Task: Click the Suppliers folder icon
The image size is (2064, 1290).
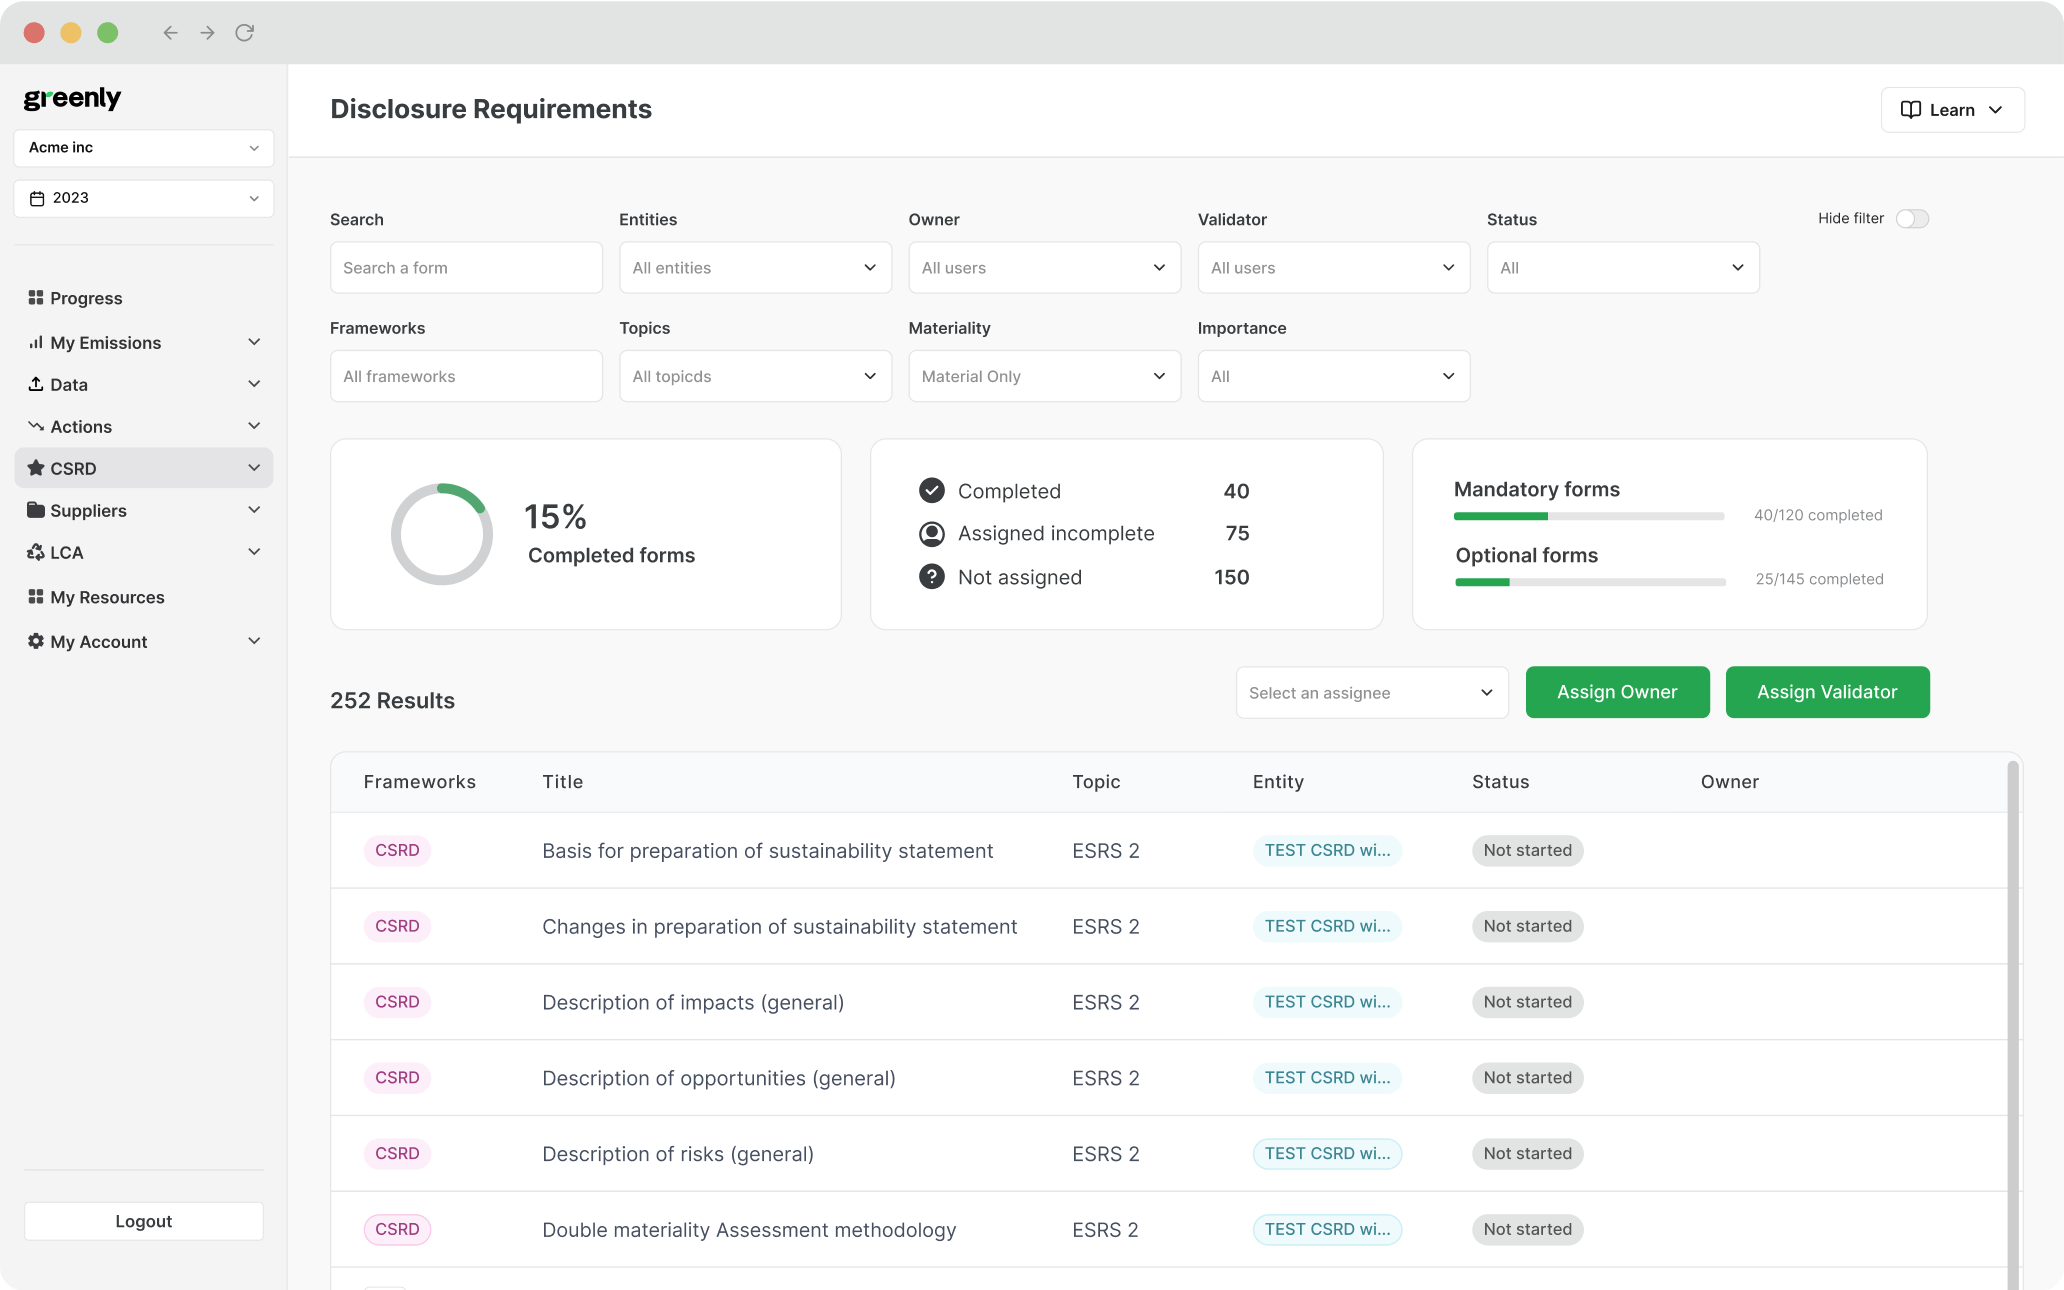Action: (x=36, y=510)
